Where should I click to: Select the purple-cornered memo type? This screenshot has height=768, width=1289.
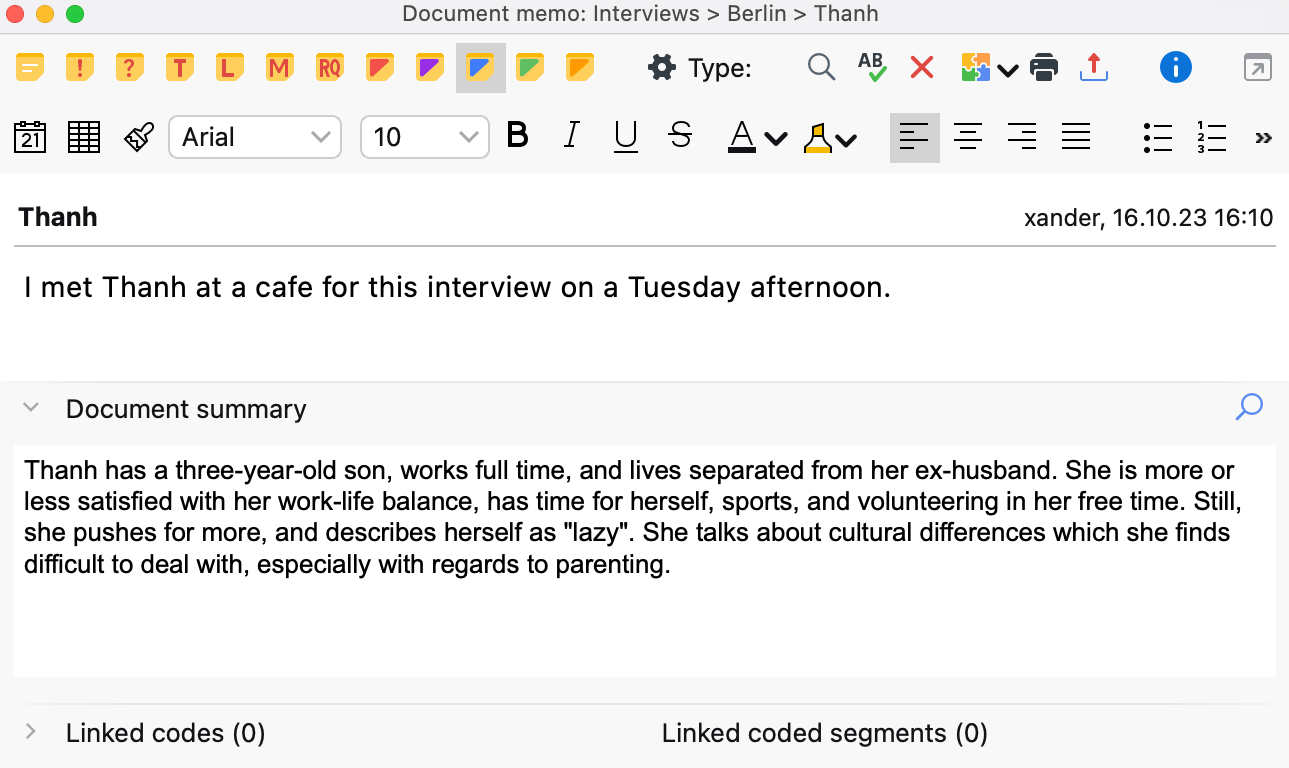pos(430,68)
